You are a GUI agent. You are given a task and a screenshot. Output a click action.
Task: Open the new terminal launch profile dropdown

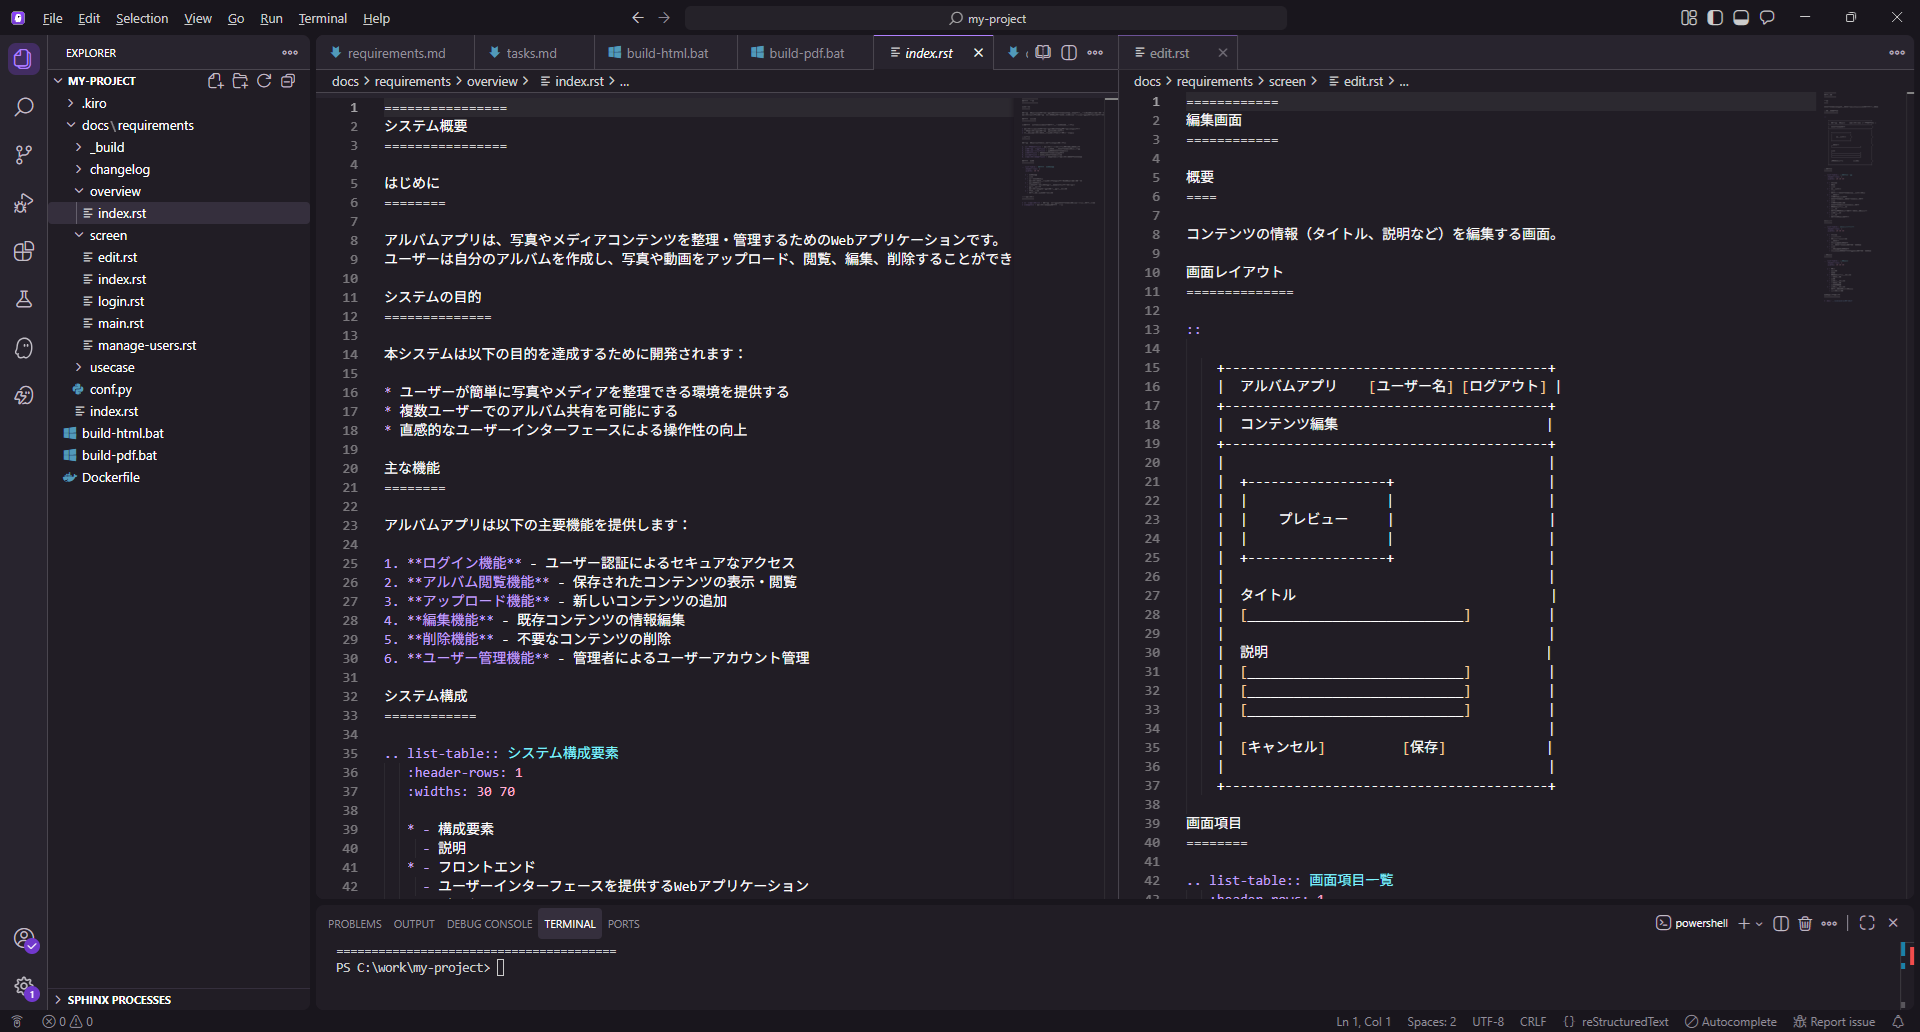coord(1759,924)
